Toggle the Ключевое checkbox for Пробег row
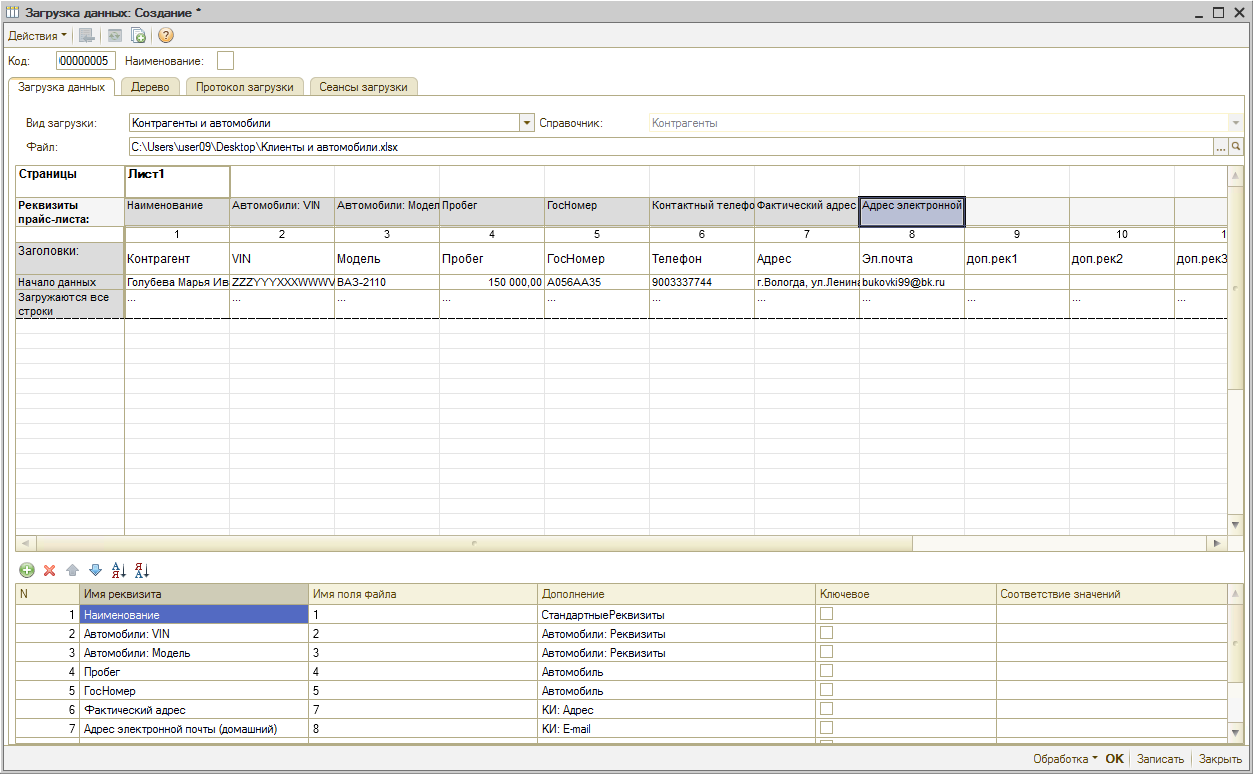Viewport: 1253px width, 774px height. click(826, 671)
